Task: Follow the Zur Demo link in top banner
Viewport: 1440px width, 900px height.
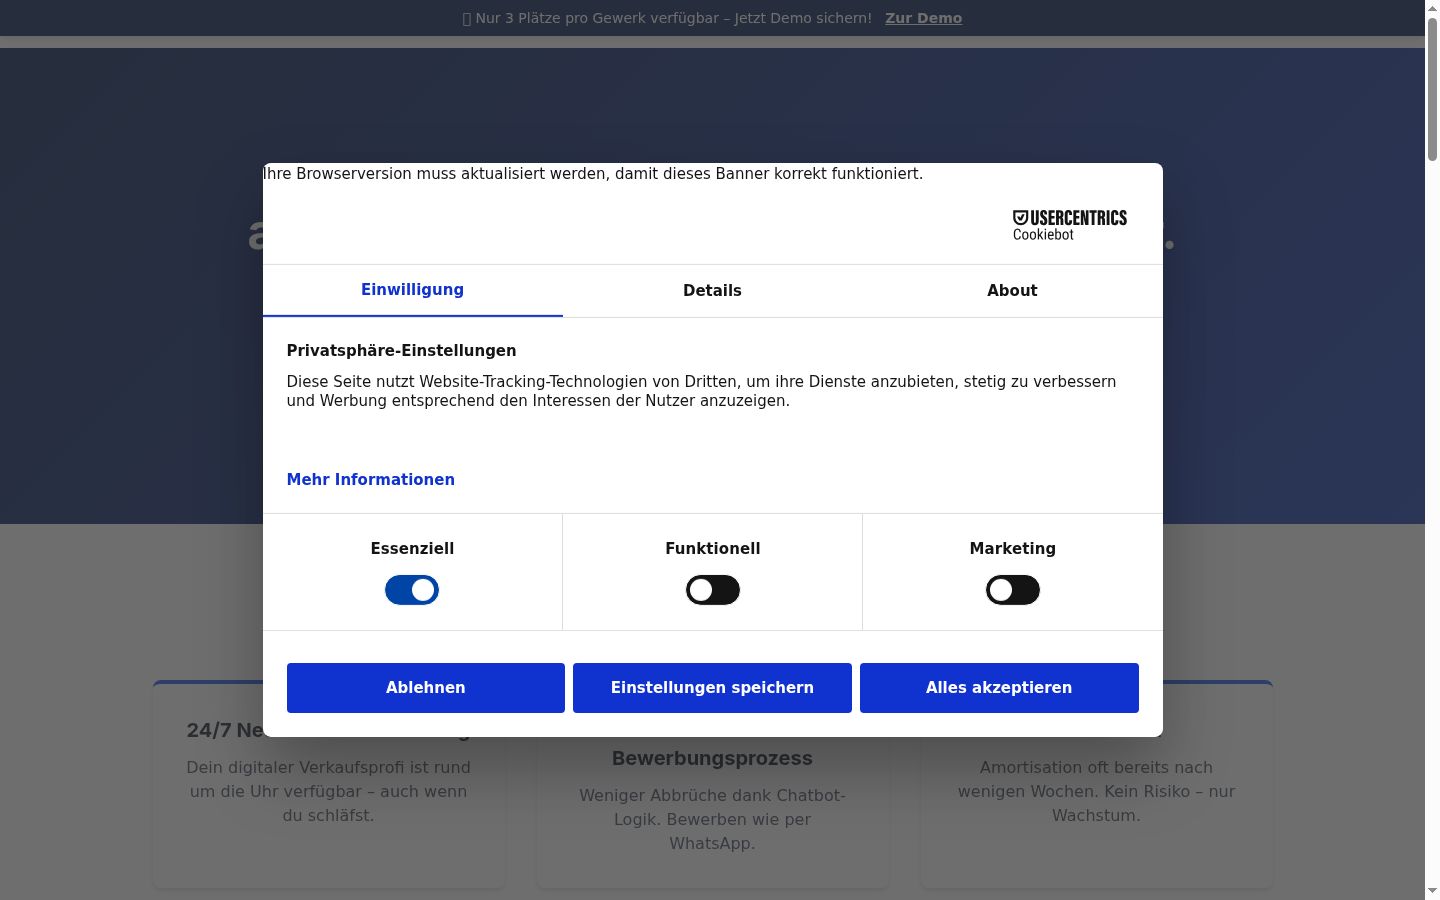Action: (x=923, y=18)
